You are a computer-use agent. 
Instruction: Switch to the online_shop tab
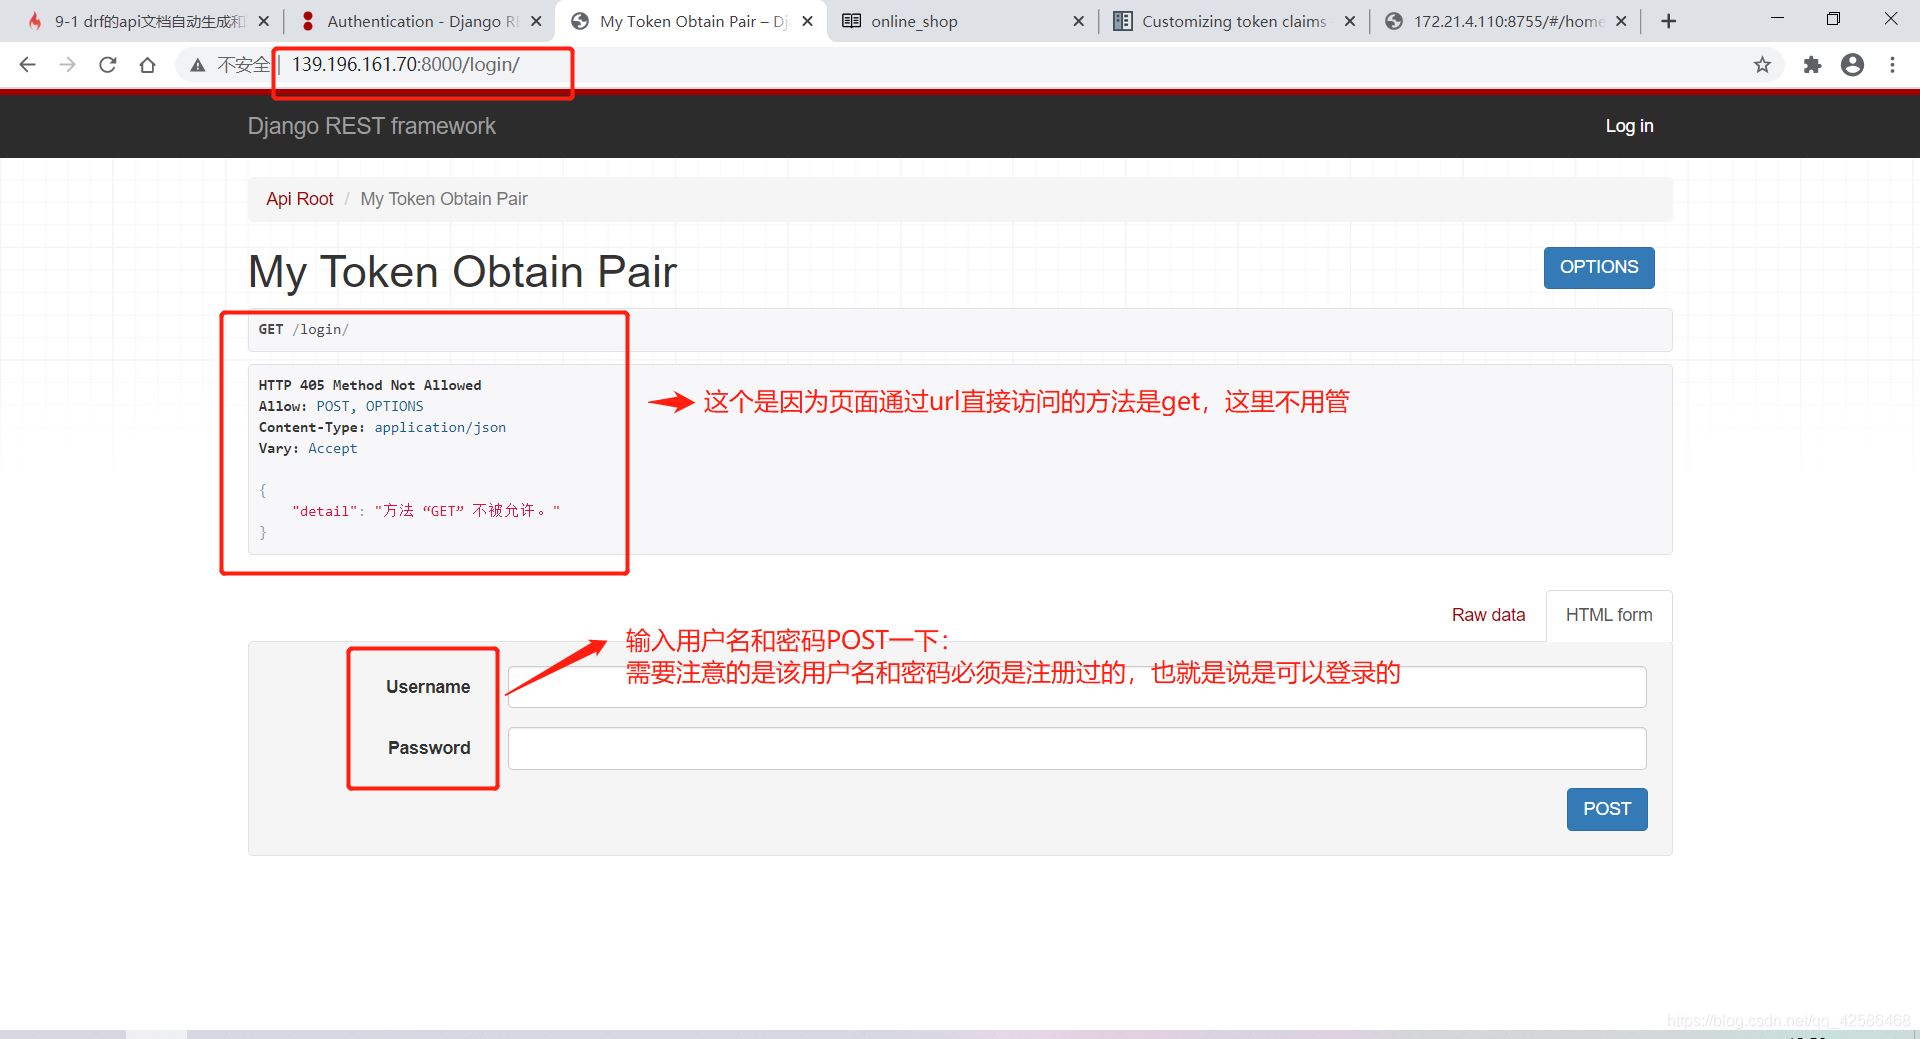coord(960,21)
